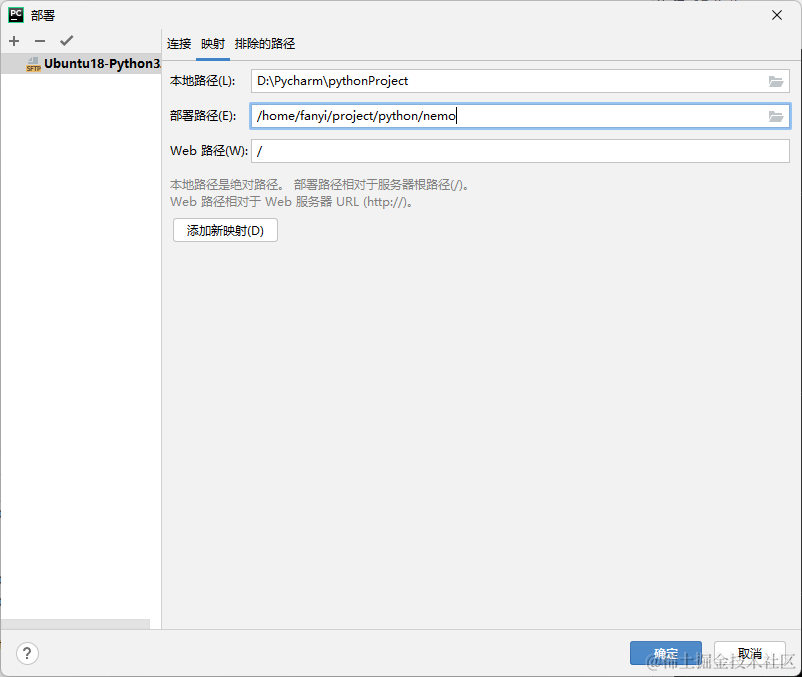Open help with question mark icon
The width and height of the screenshot is (802, 677).
27,653
